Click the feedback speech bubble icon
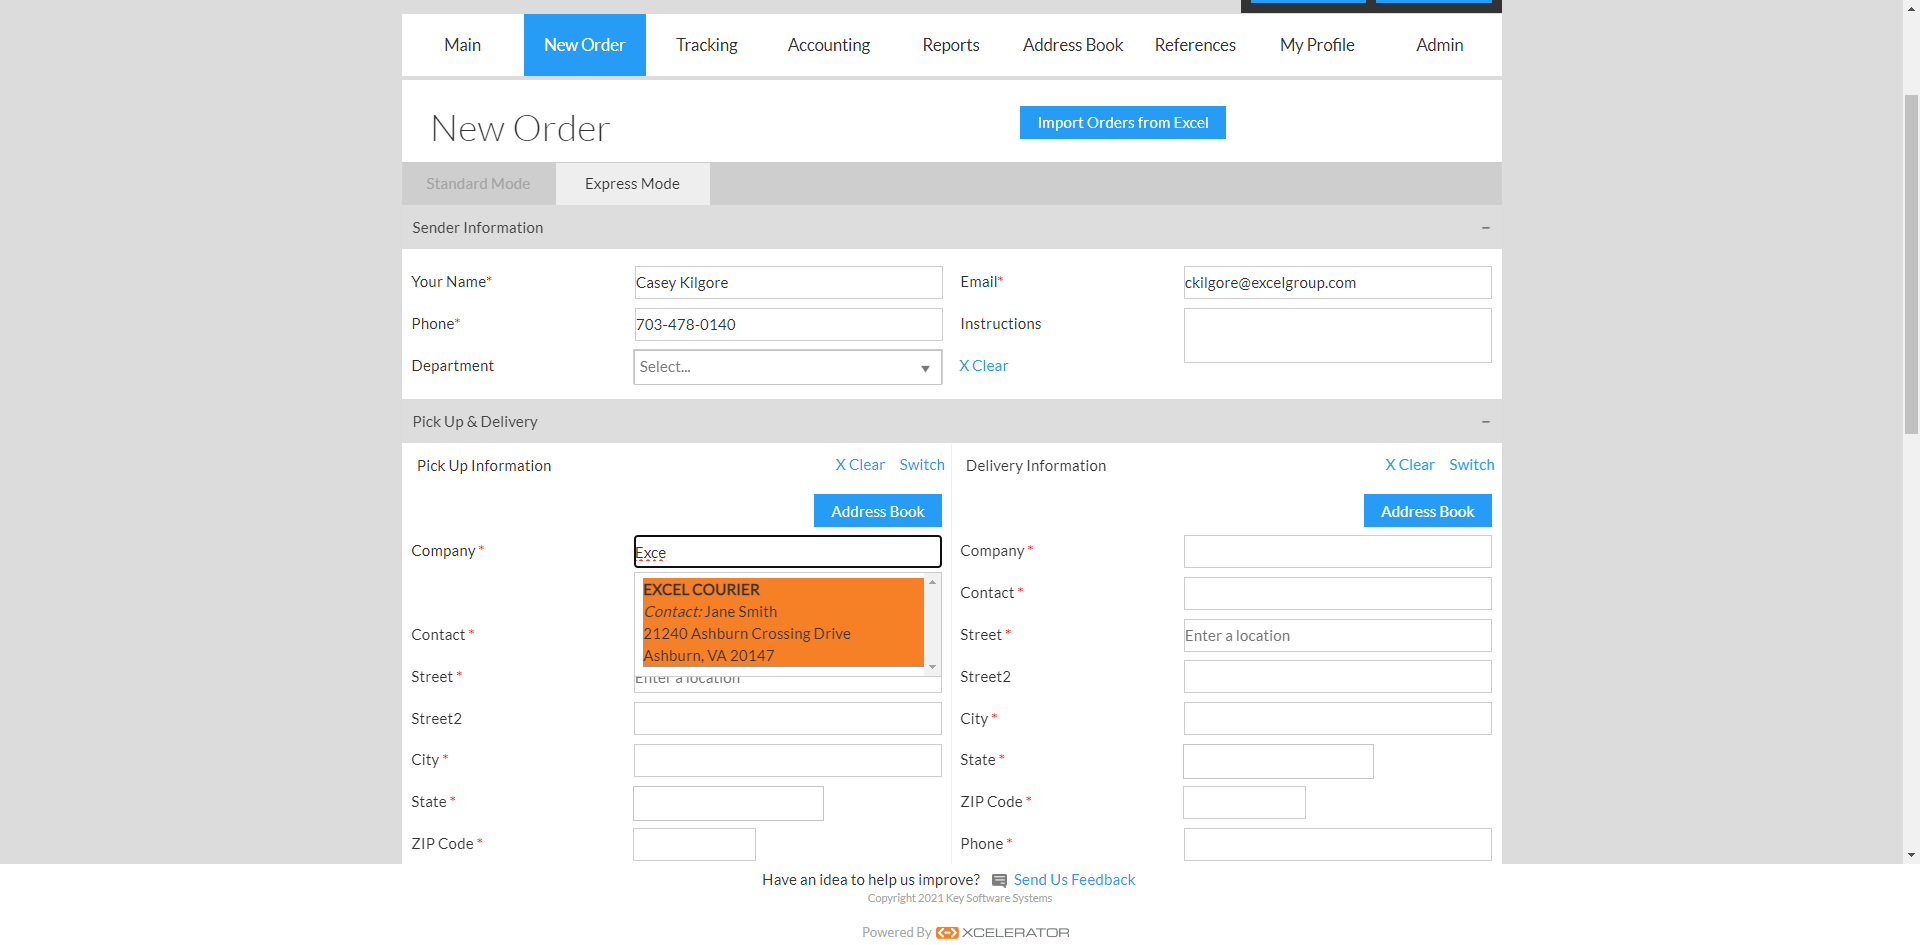This screenshot has width=1920, height=945. pyautogui.click(x=999, y=881)
